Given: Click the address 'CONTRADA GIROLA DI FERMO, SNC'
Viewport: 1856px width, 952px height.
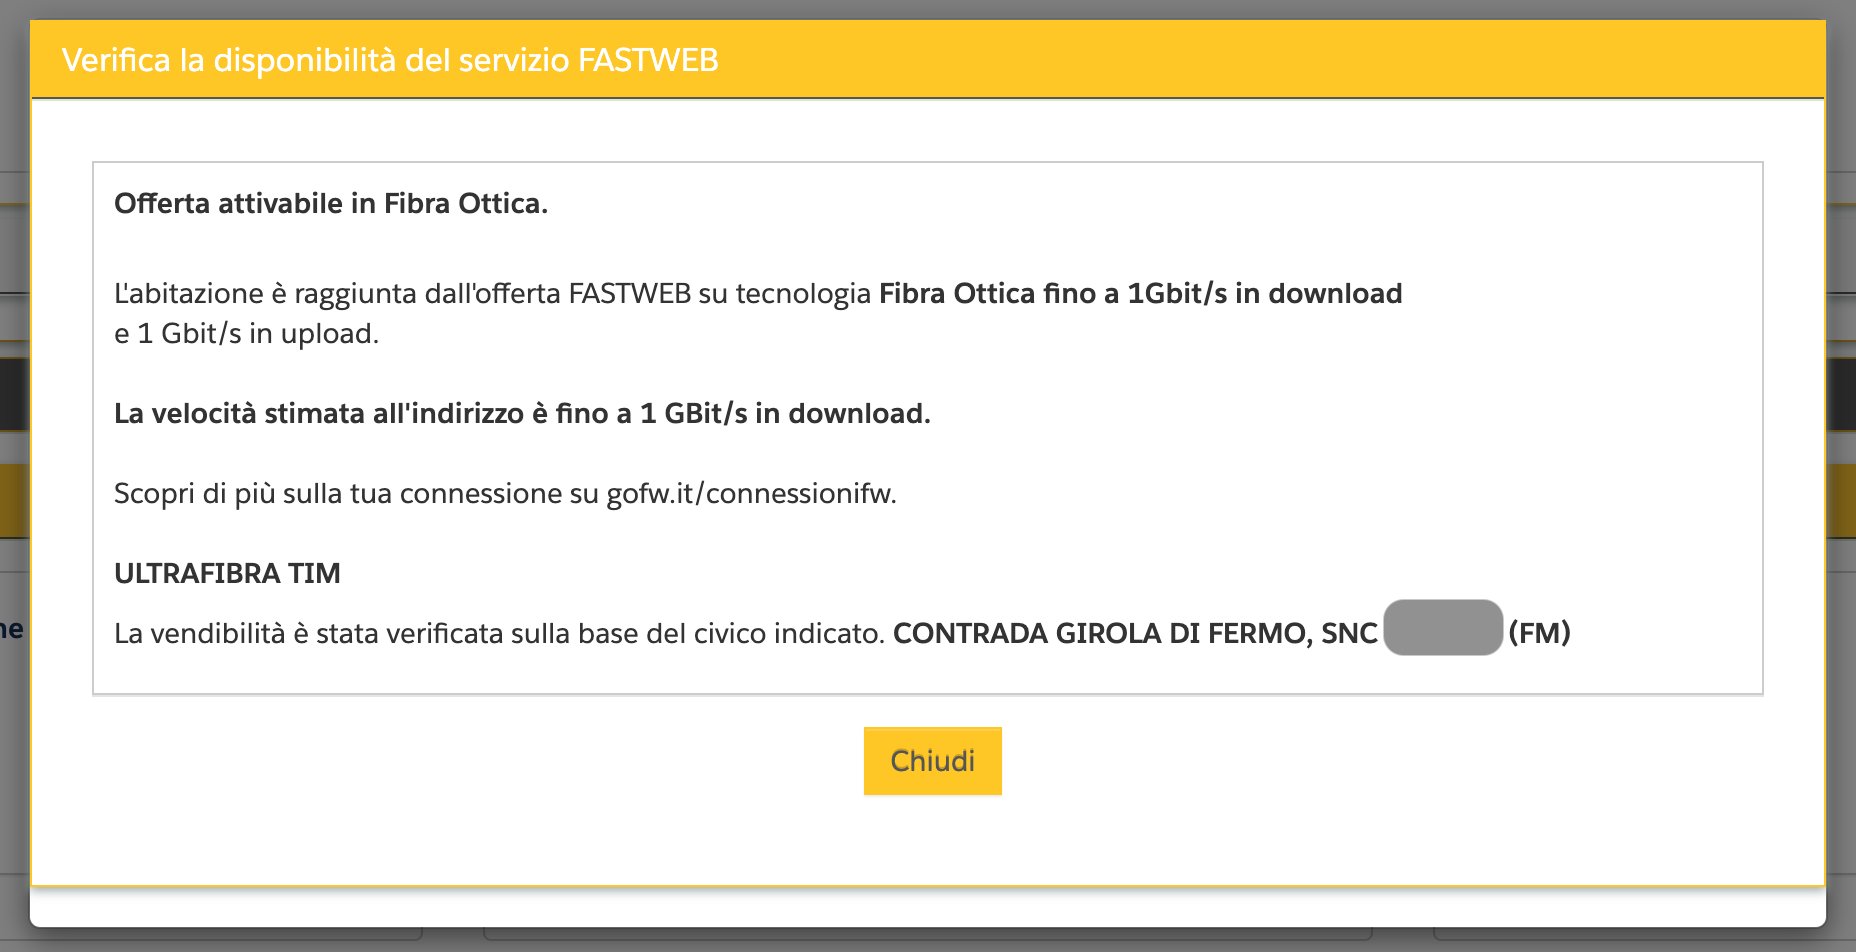Looking at the screenshot, I should (x=1134, y=634).
